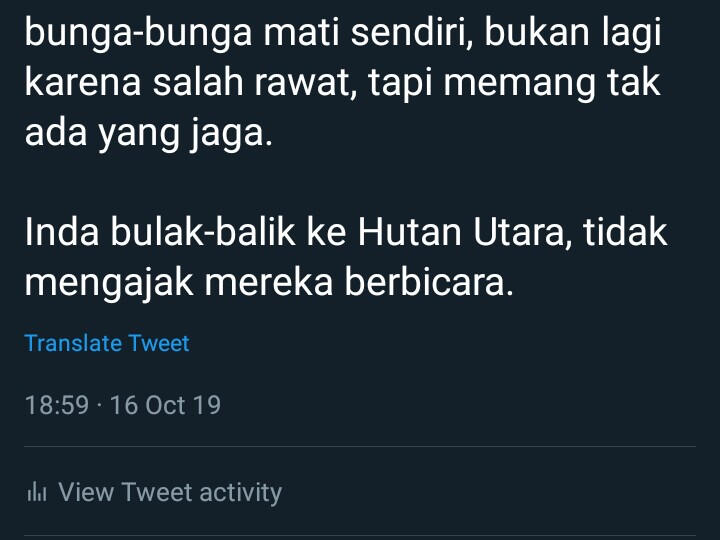Tap the line starting 'bunga-bunga mati sendiri'

[343, 33]
